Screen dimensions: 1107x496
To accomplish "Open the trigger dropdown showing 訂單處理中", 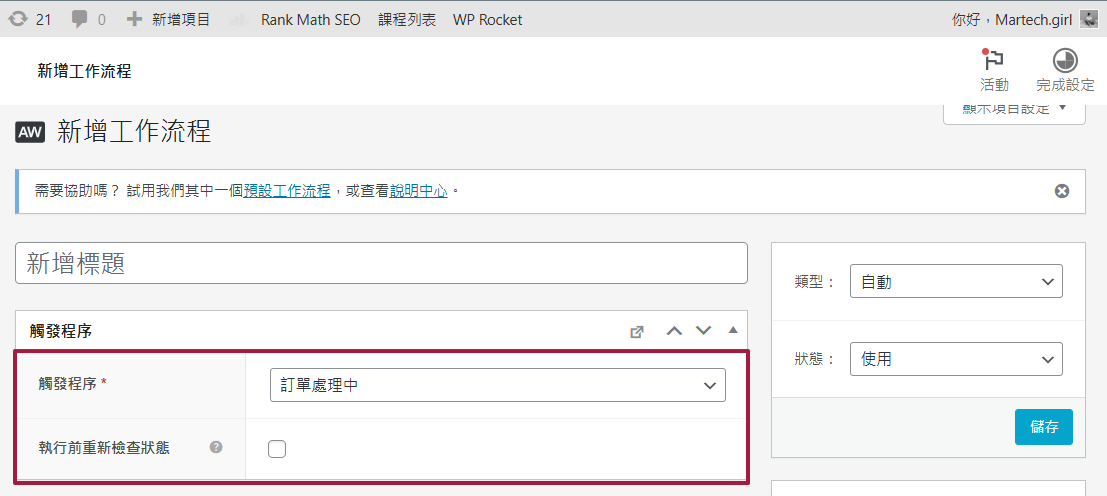I will click(x=497, y=385).
